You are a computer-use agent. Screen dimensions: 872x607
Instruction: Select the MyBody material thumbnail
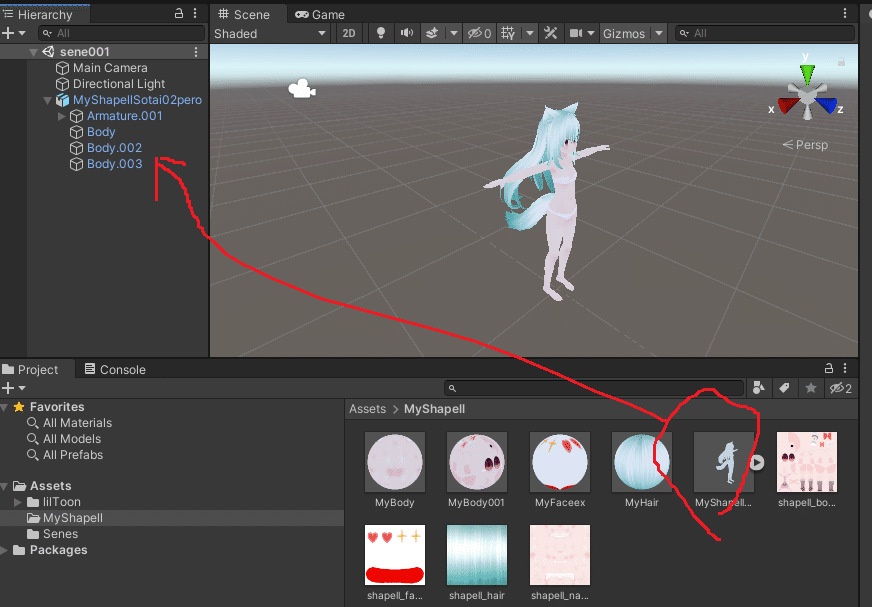point(395,462)
